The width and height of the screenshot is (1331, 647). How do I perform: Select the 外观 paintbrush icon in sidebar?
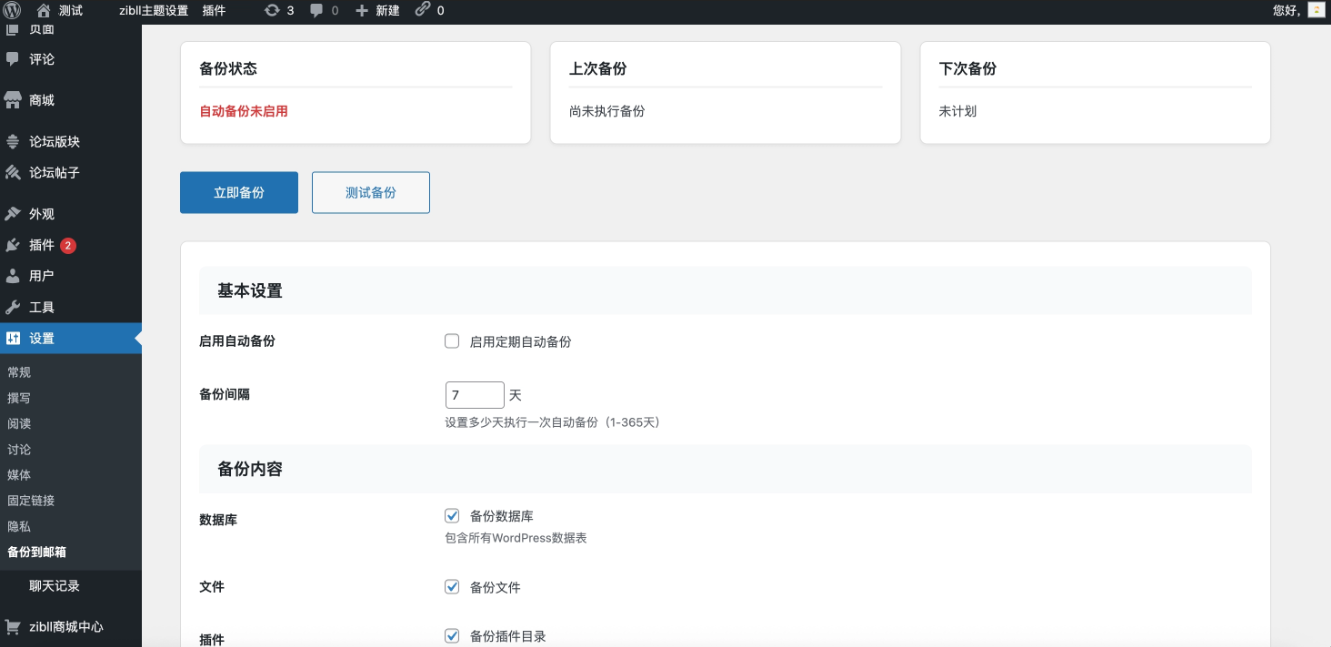[12, 213]
